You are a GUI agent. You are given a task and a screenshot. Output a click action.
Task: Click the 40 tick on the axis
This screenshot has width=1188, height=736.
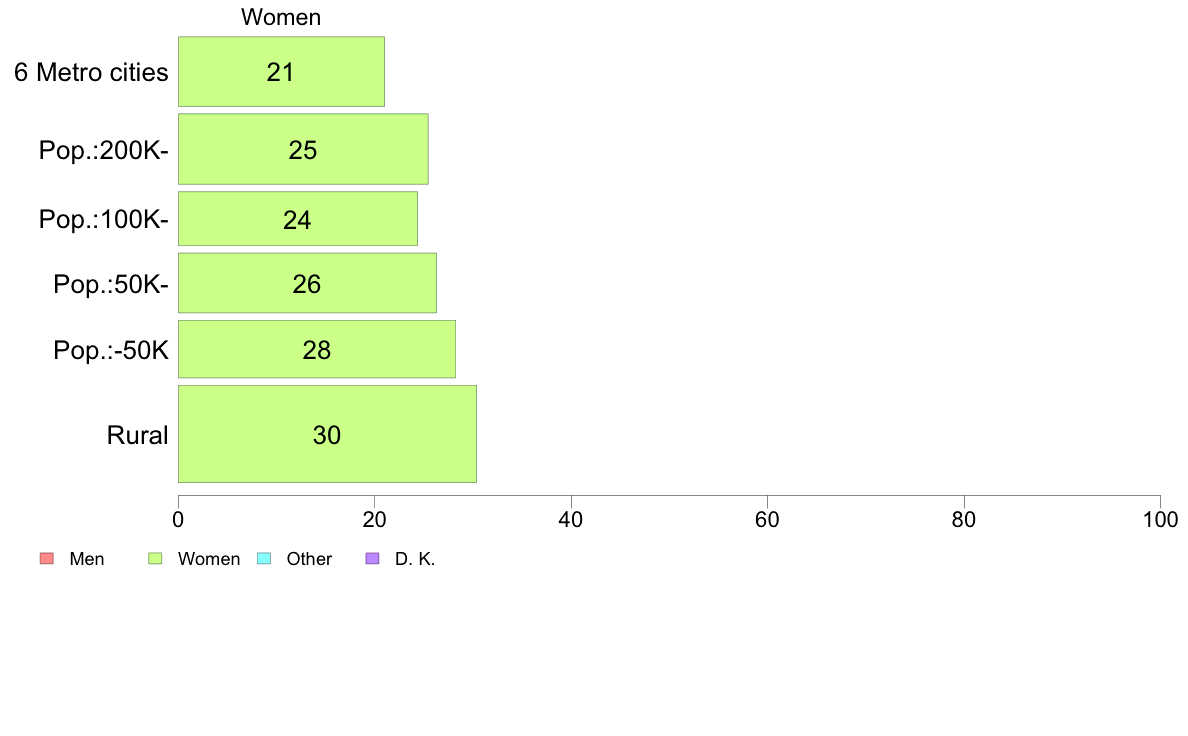click(x=571, y=519)
